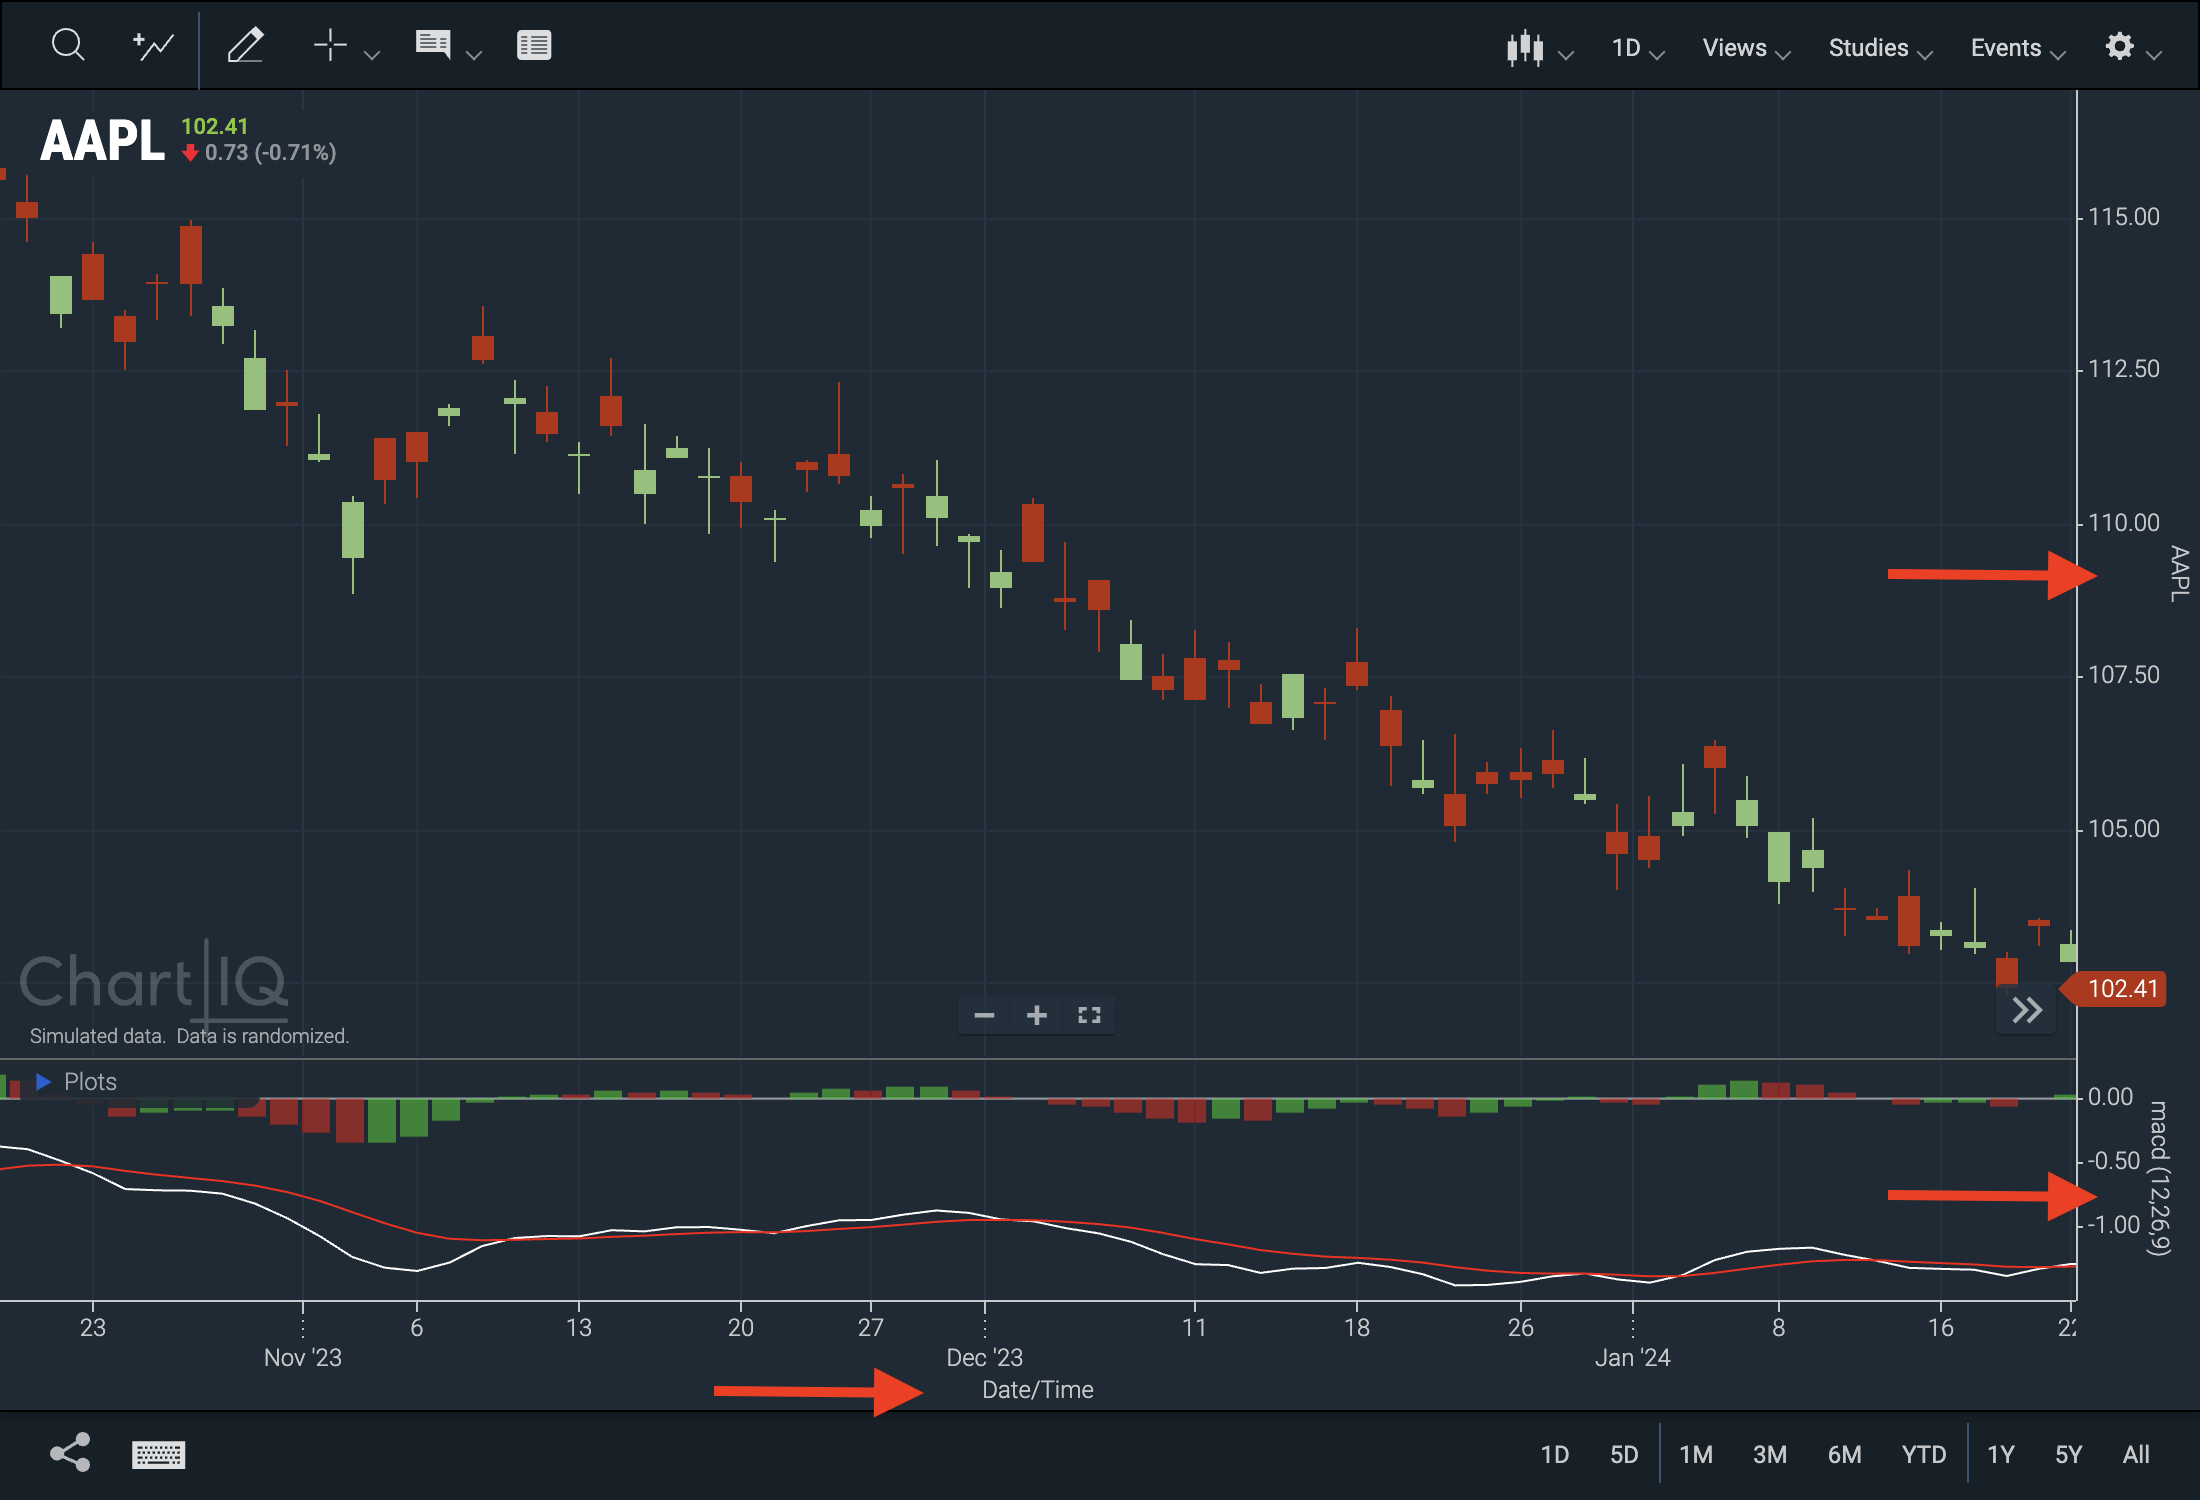The height and width of the screenshot is (1500, 2200).
Task: Click the macd (12,26,9) axis label
Action: click(x=2160, y=1177)
